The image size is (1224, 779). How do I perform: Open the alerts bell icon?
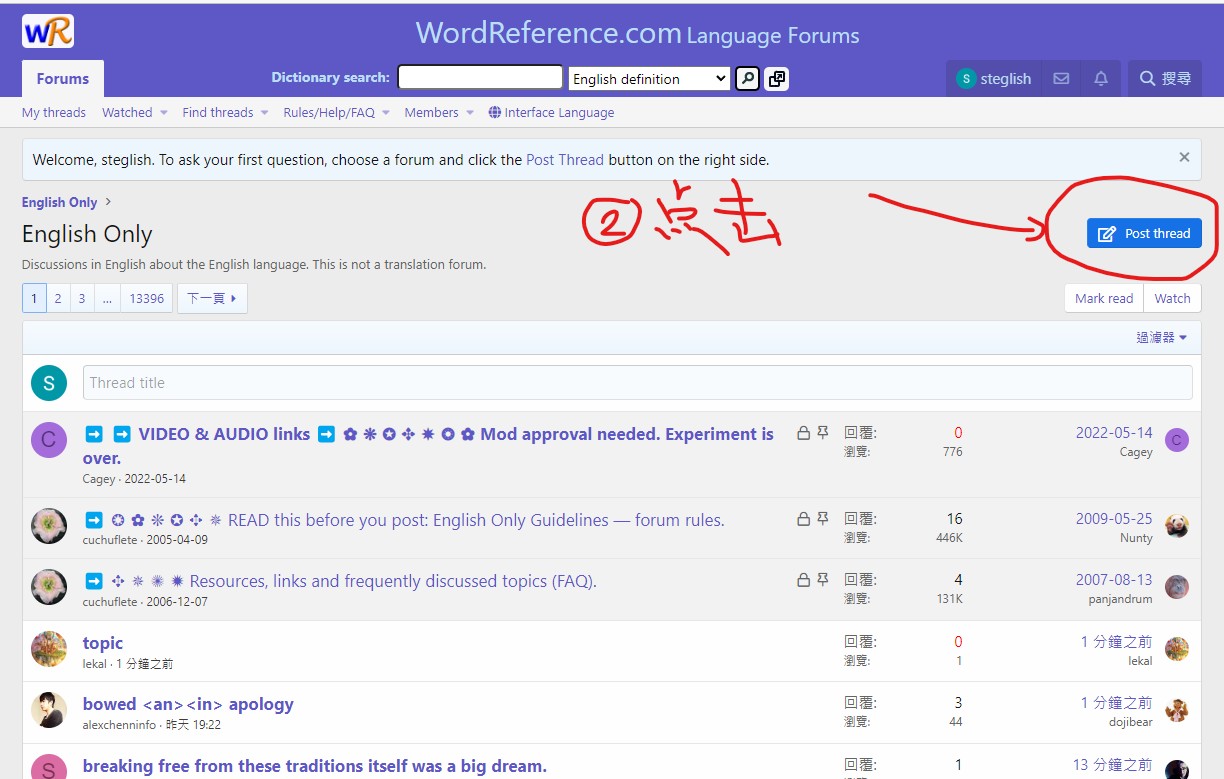coord(1101,78)
